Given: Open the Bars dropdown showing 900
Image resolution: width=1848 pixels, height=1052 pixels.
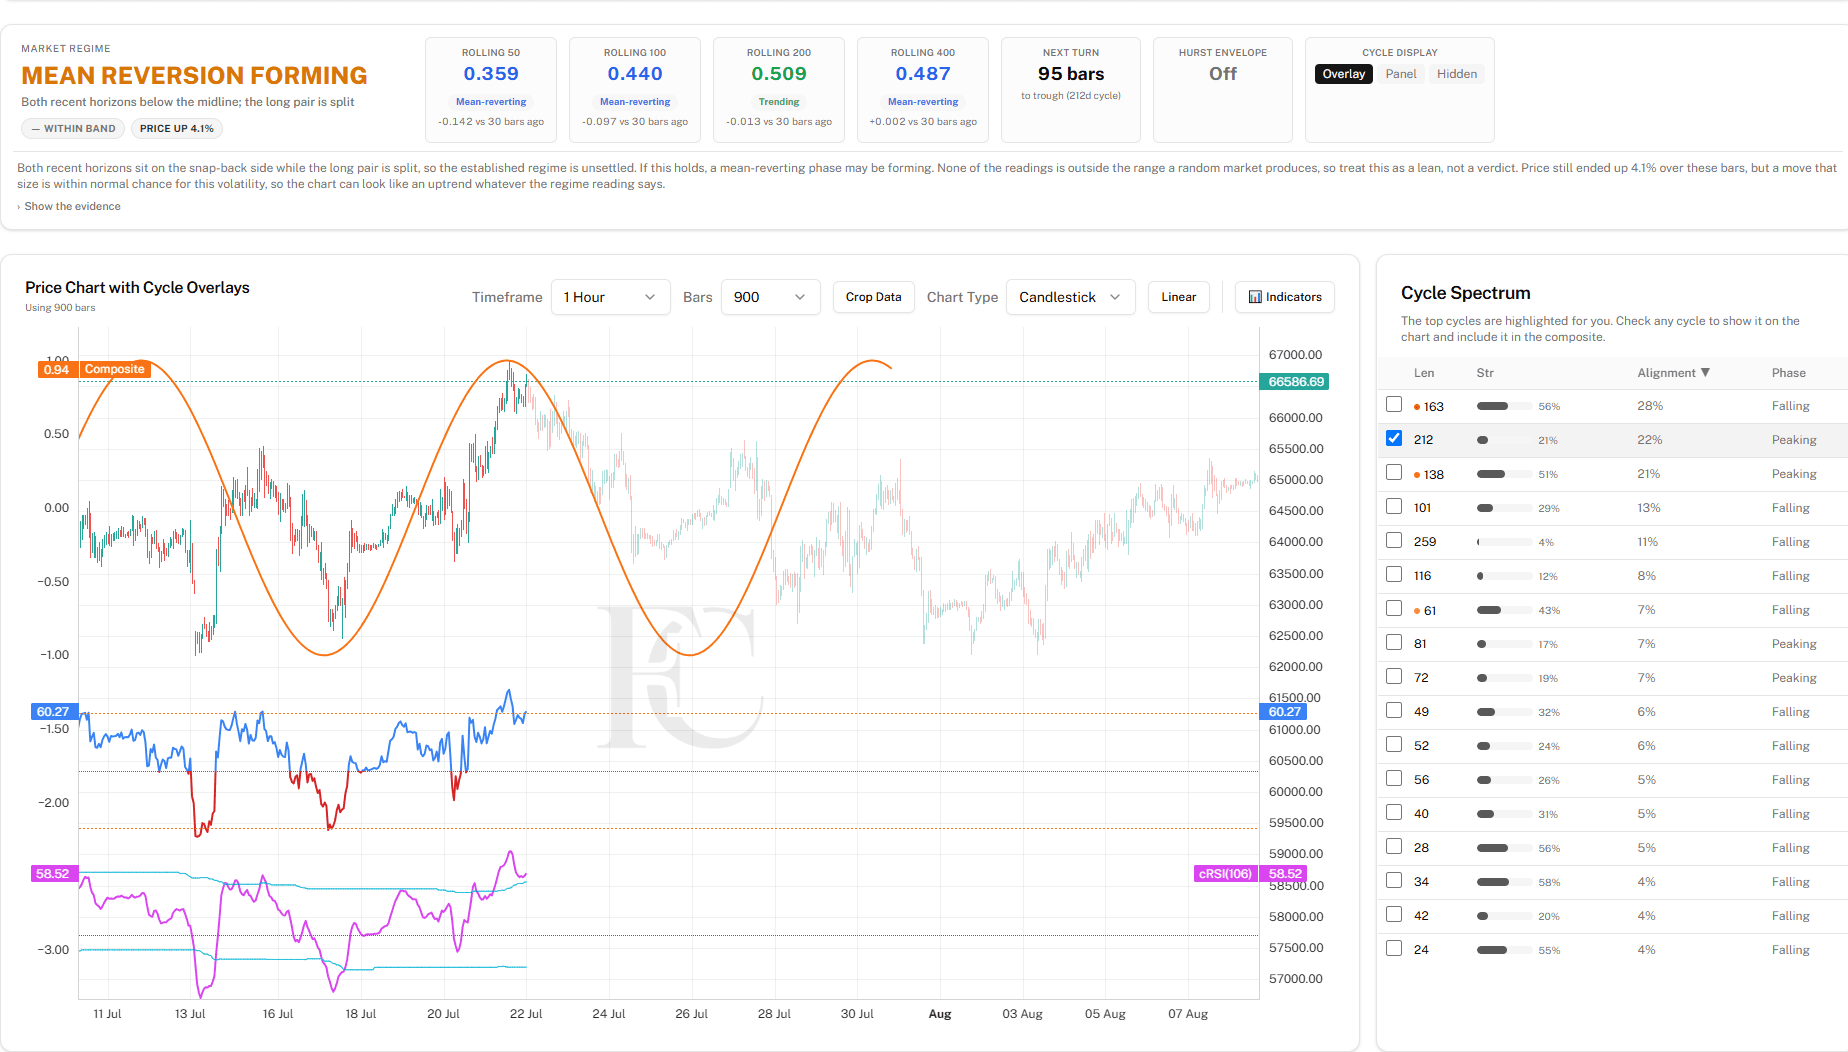Looking at the screenshot, I should click(x=770, y=297).
